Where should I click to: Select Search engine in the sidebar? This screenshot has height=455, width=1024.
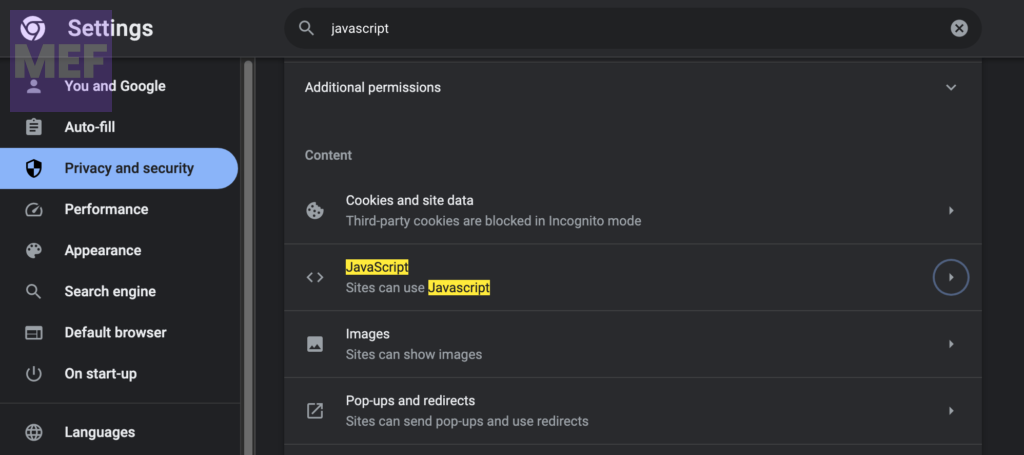coord(110,291)
